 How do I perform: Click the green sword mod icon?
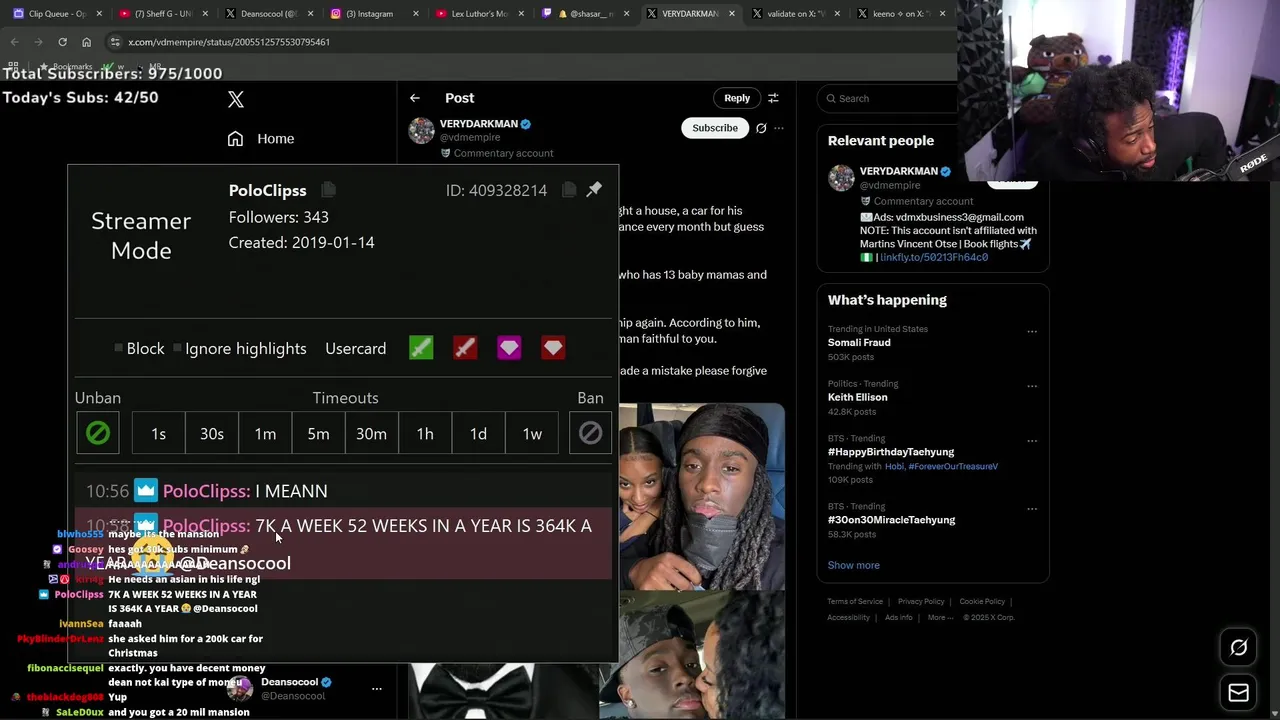click(421, 348)
